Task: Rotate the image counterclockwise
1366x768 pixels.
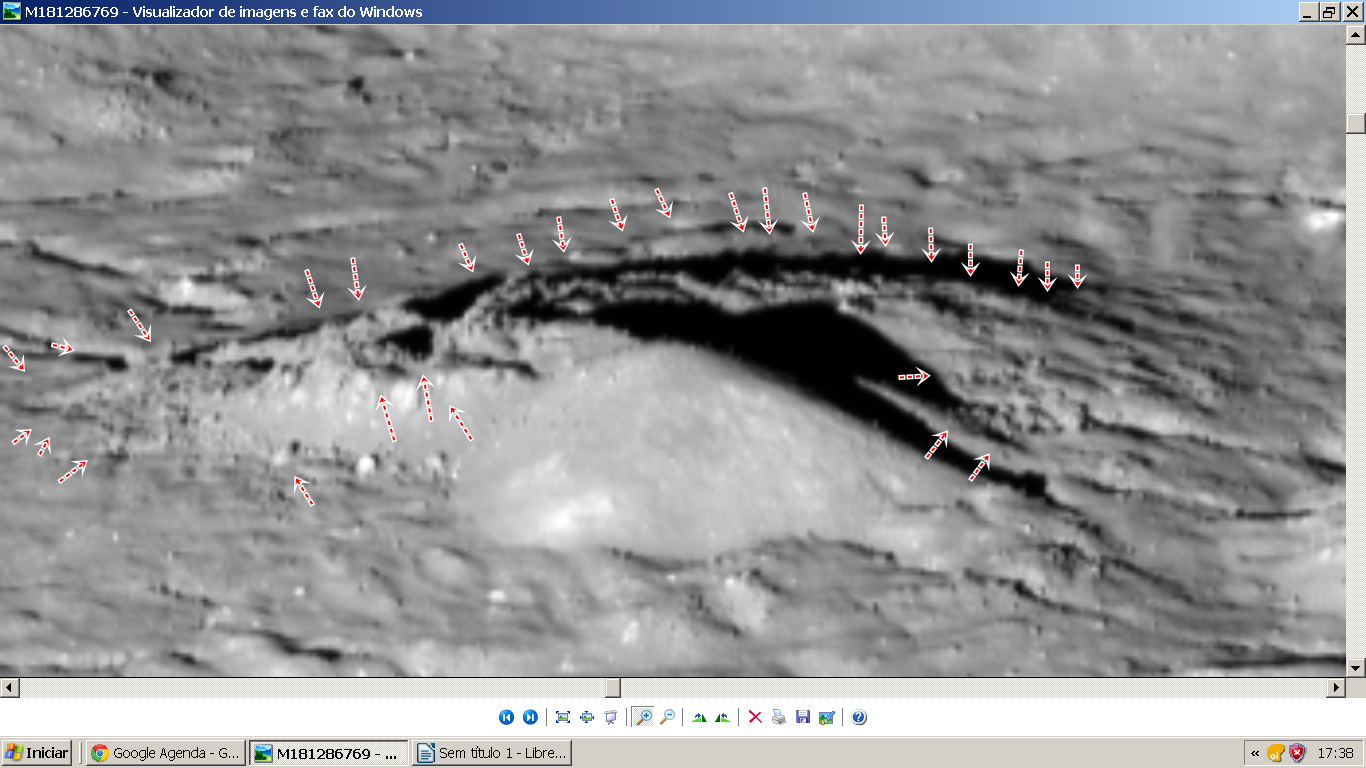Action: pyautogui.click(x=723, y=717)
